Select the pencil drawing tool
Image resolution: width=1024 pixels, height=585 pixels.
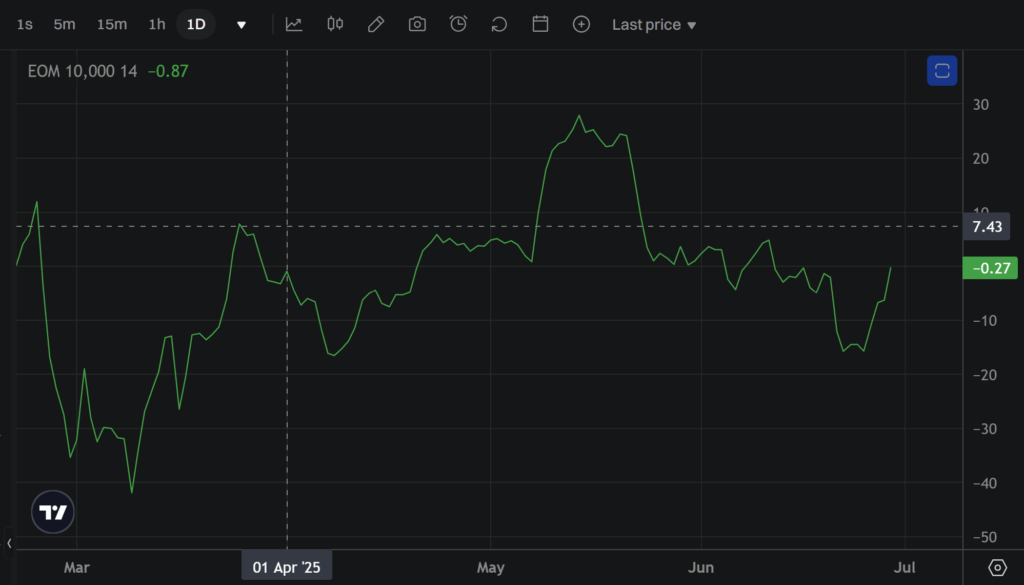tap(376, 24)
